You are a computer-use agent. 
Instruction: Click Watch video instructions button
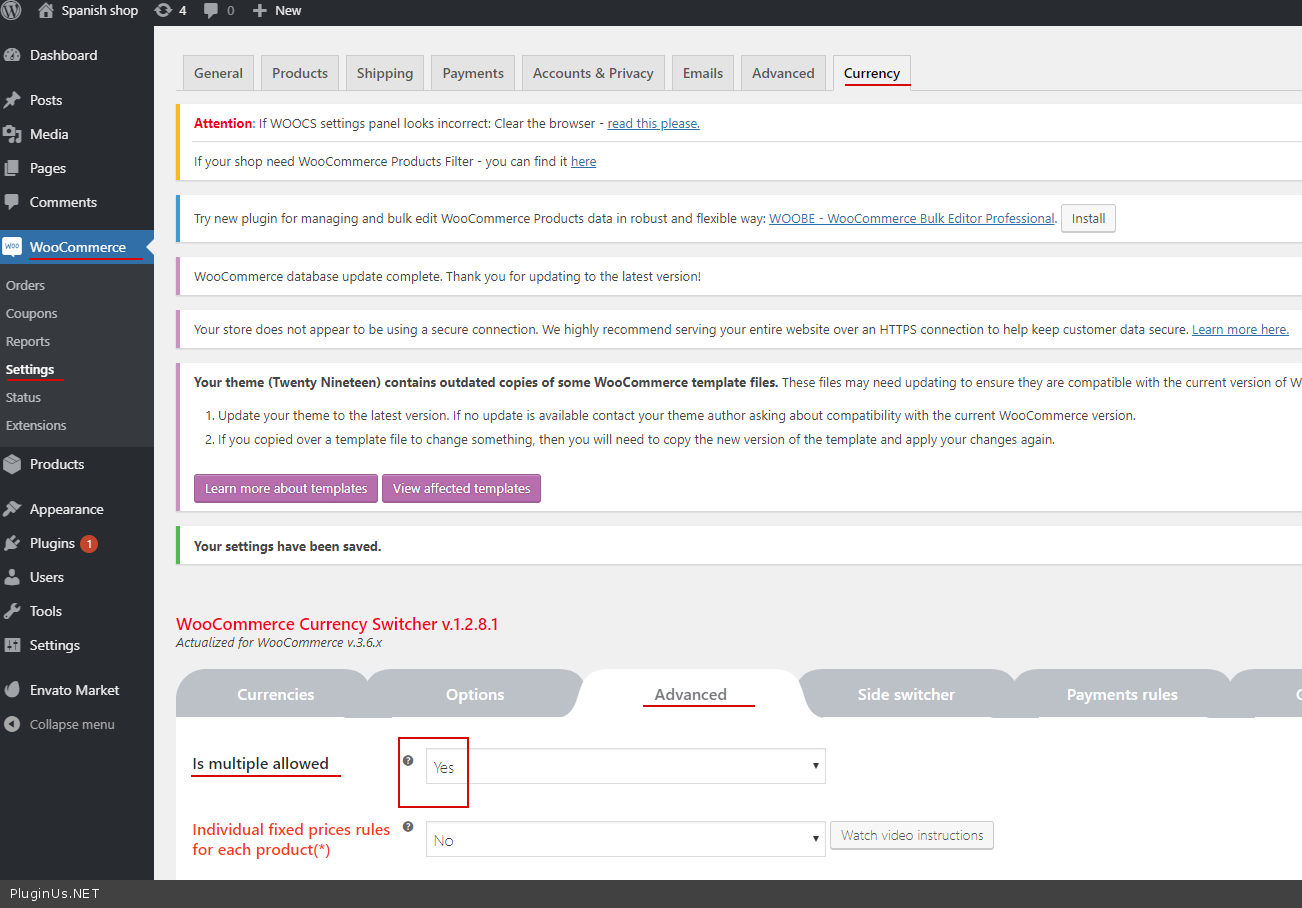click(x=912, y=835)
